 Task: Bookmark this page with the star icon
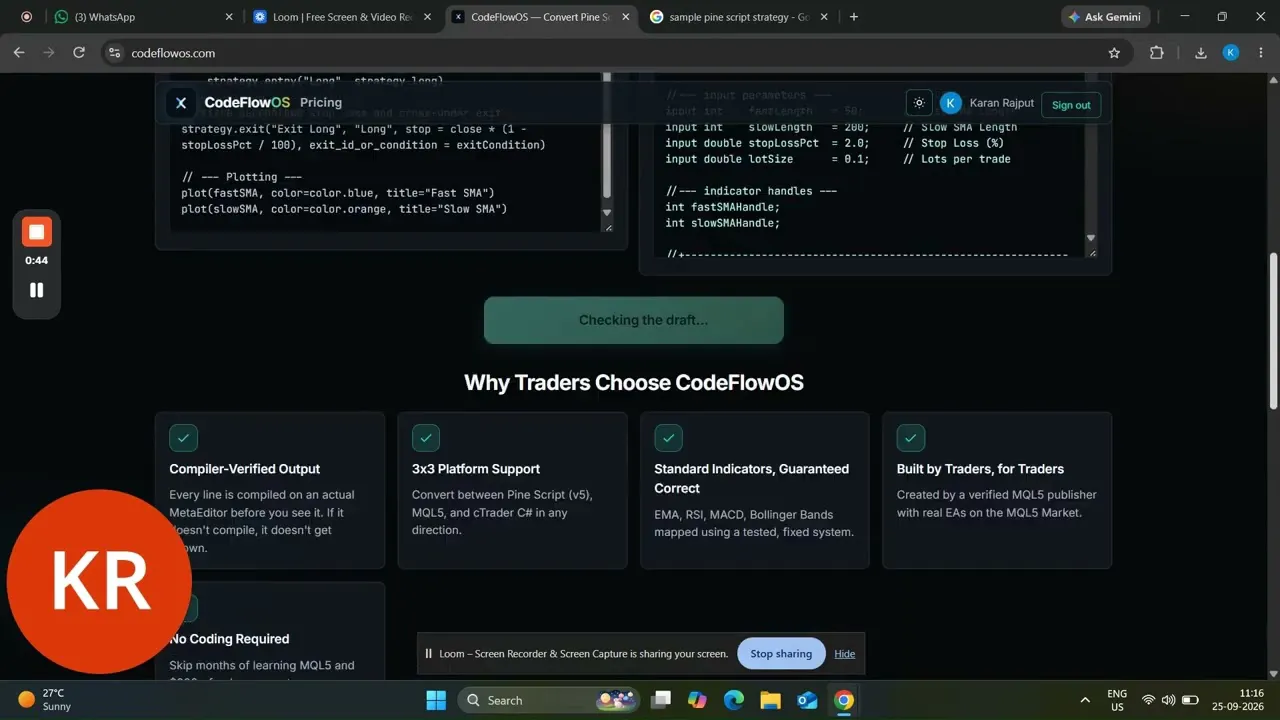click(x=1114, y=53)
